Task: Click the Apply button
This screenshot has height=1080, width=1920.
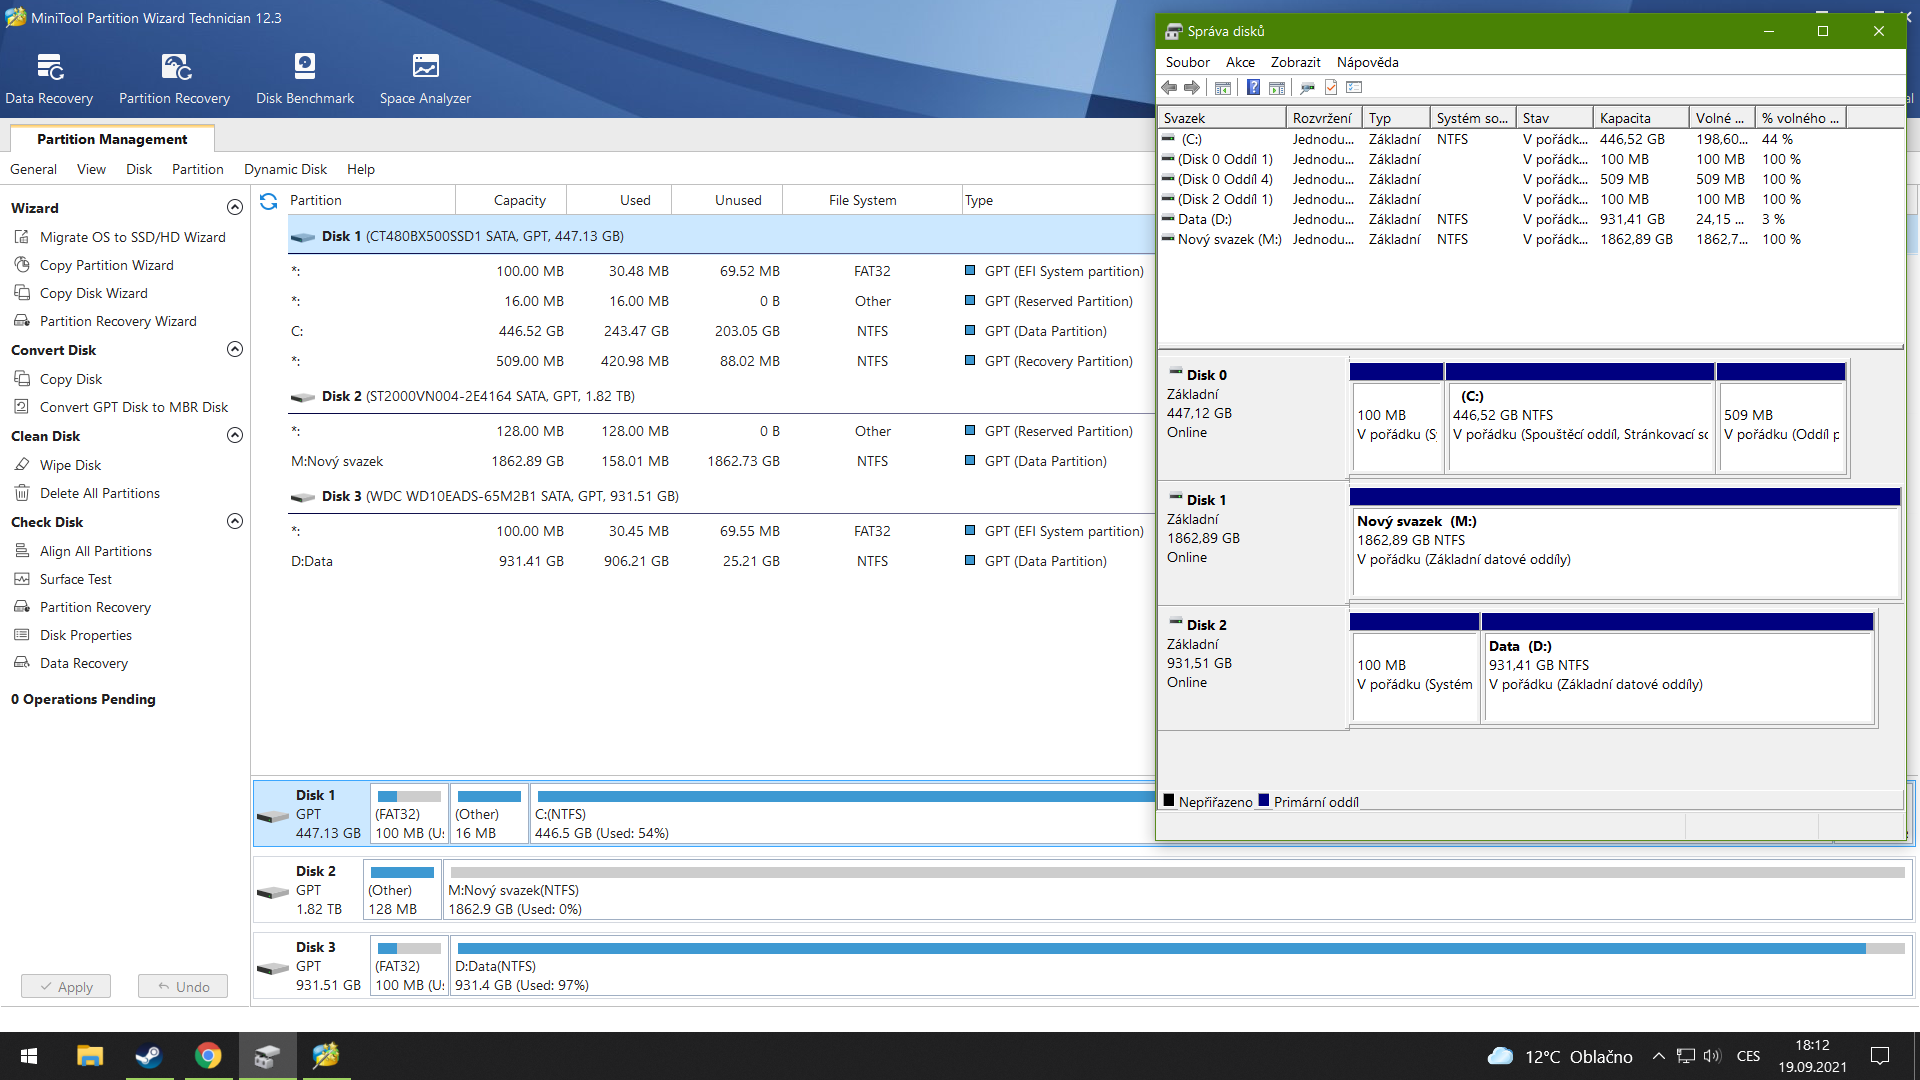Action: [66, 987]
